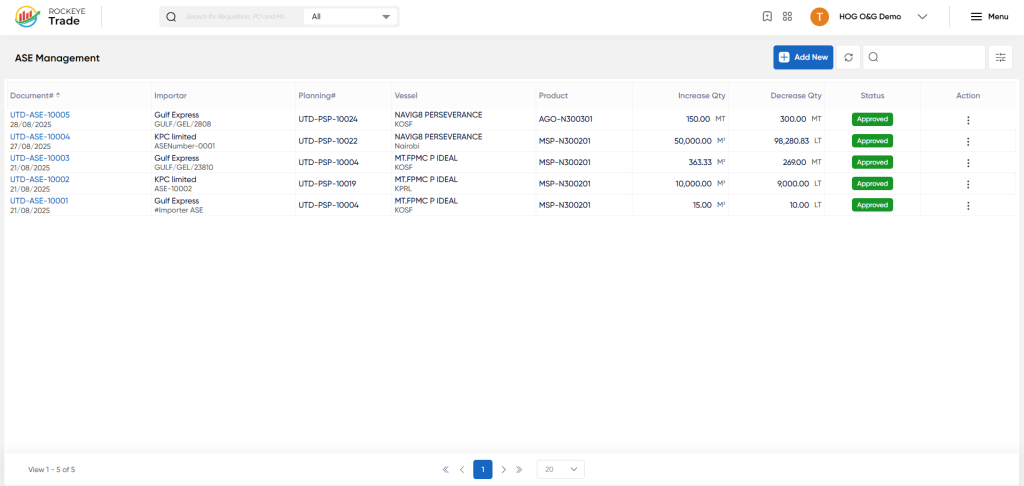Screen dimensions: 1024x486
Task: Open document UTD-ASE-10002
Action: point(40,180)
